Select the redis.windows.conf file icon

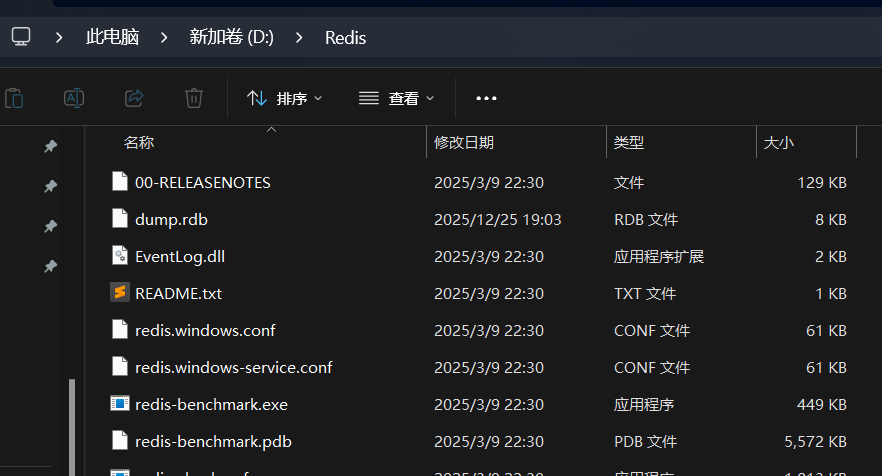120,329
